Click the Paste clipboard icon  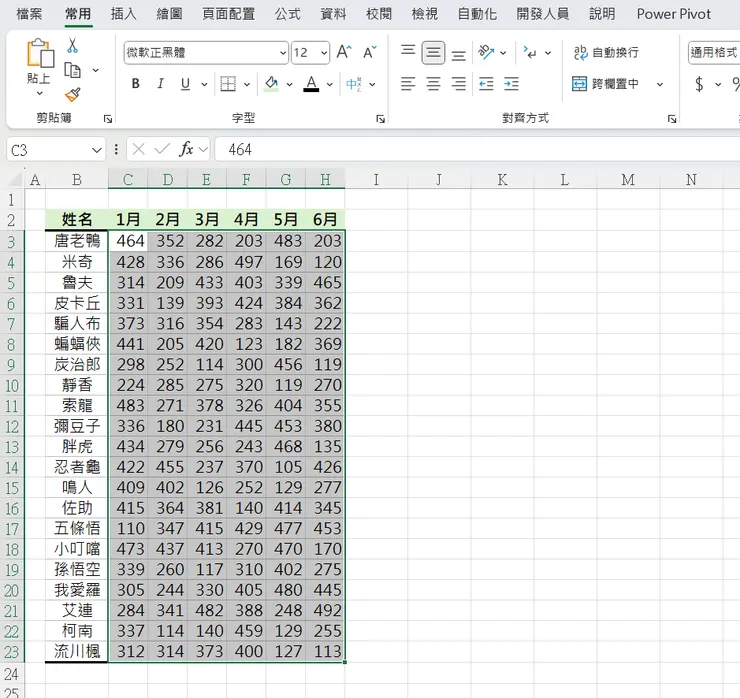pyautogui.click(x=40, y=53)
